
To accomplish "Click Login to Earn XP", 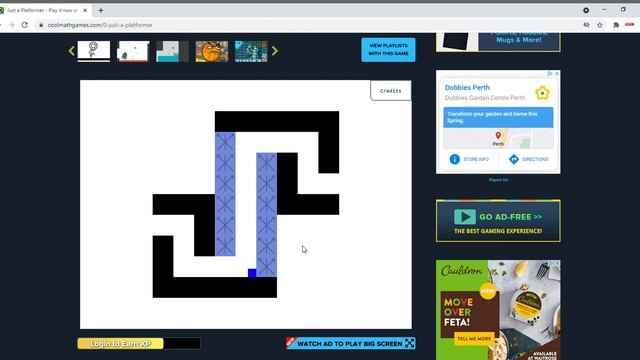I will [x=120, y=344].
